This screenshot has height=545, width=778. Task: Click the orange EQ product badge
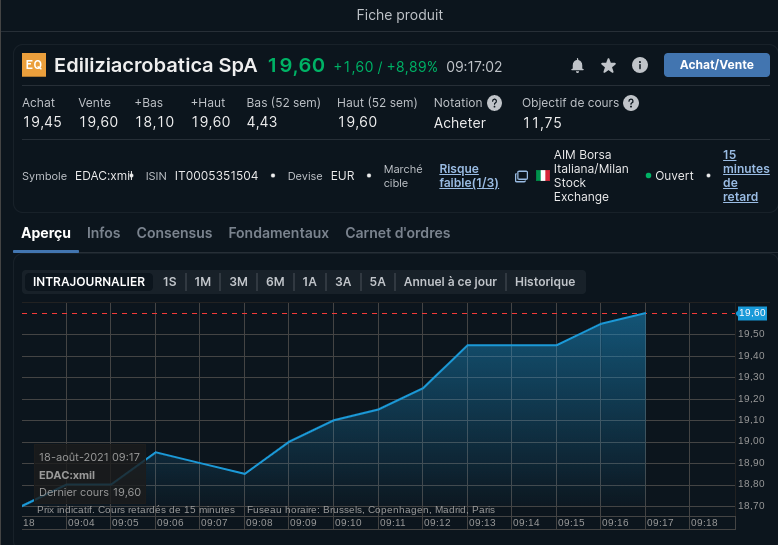coord(34,65)
